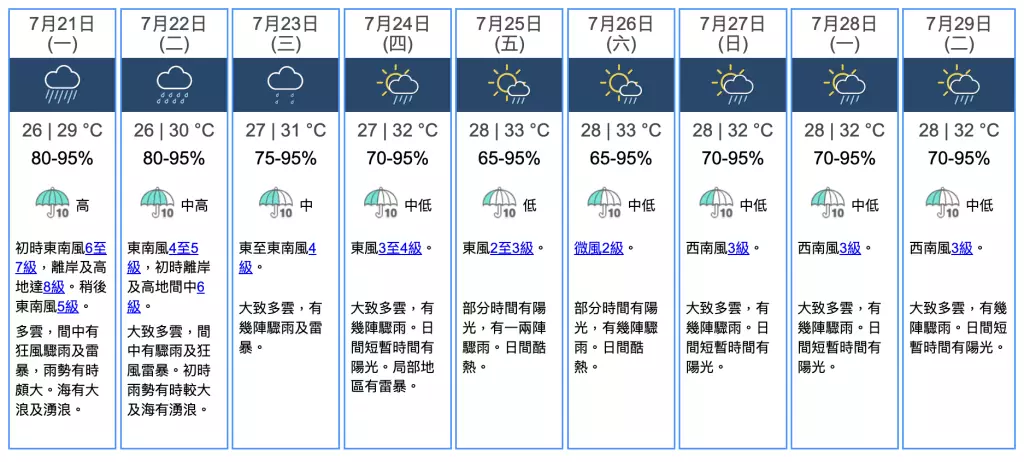Click the heavy rain icon for 7月21日
This screenshot has height=462, width=1024.
tap(62, 84)
